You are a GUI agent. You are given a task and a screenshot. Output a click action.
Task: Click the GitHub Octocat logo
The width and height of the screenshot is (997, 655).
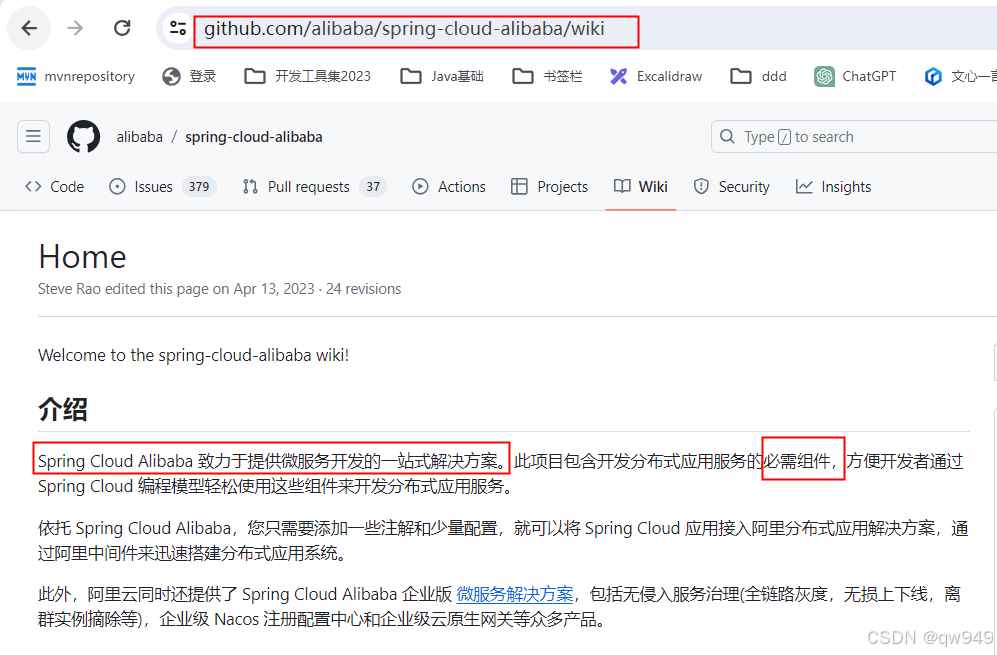[x=83, y=136]
